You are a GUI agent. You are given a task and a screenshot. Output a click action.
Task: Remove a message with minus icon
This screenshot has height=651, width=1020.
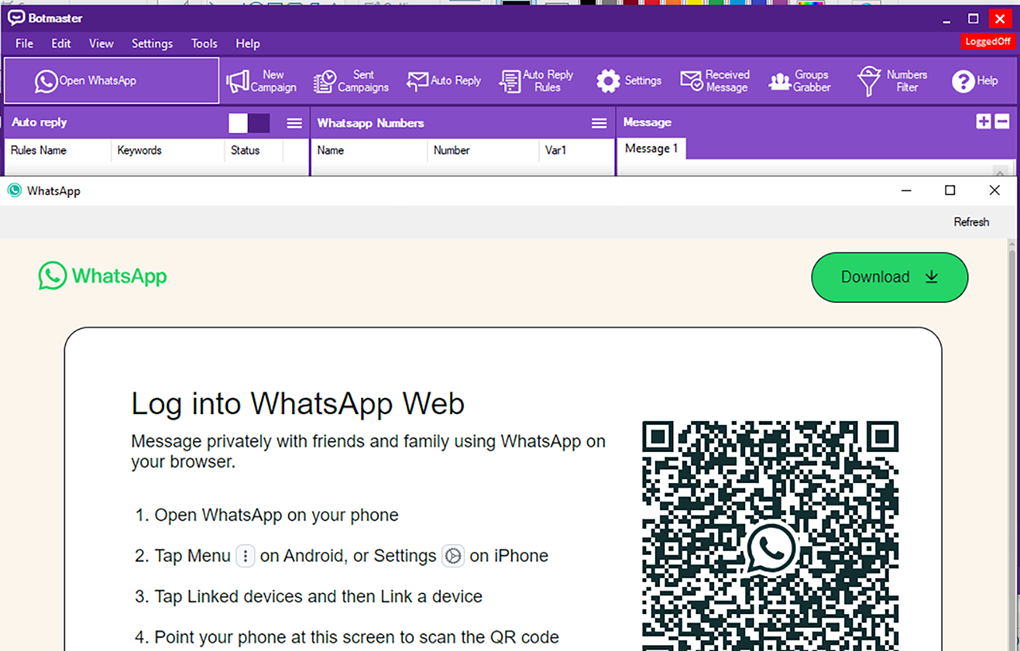[x=1002, y=121]
